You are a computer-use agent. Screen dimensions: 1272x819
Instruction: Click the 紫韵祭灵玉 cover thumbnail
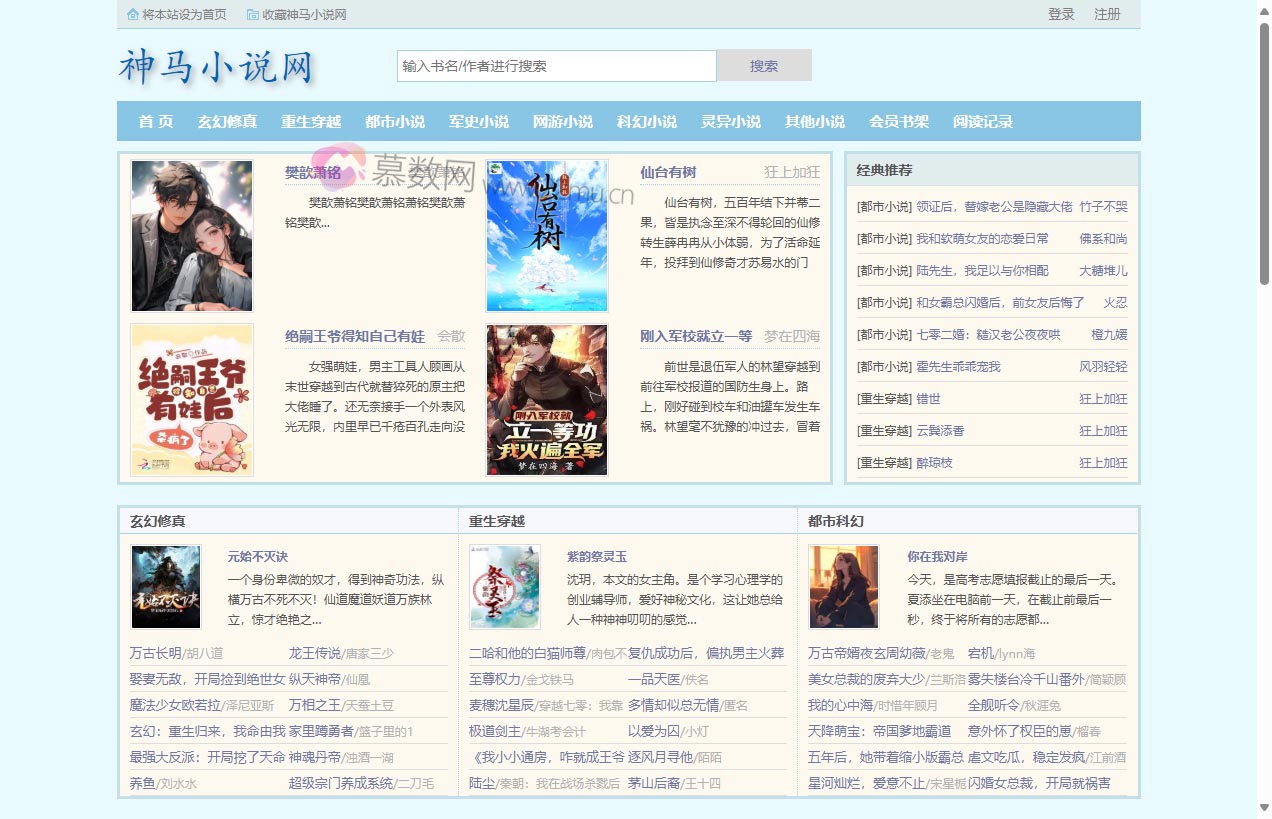[505, 587]
